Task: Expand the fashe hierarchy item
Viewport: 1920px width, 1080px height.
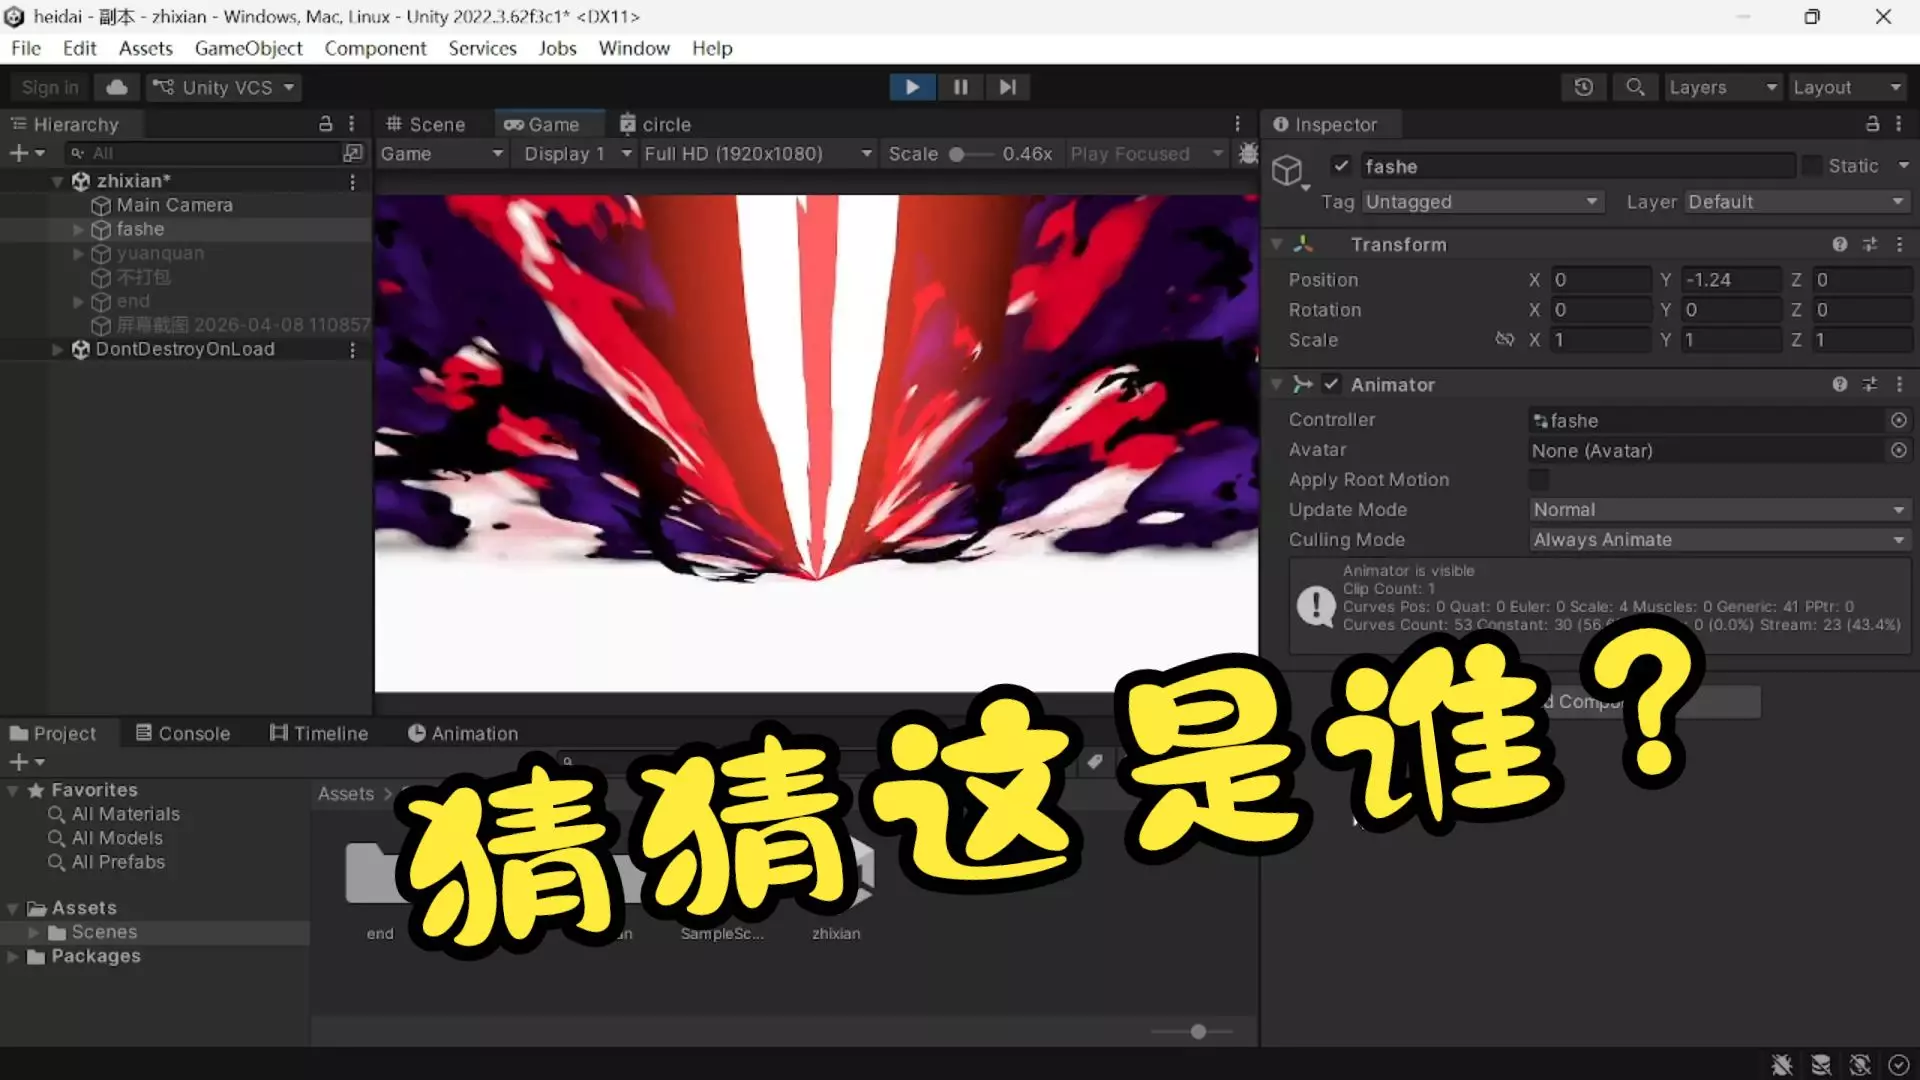Action: tap(78, 229)
